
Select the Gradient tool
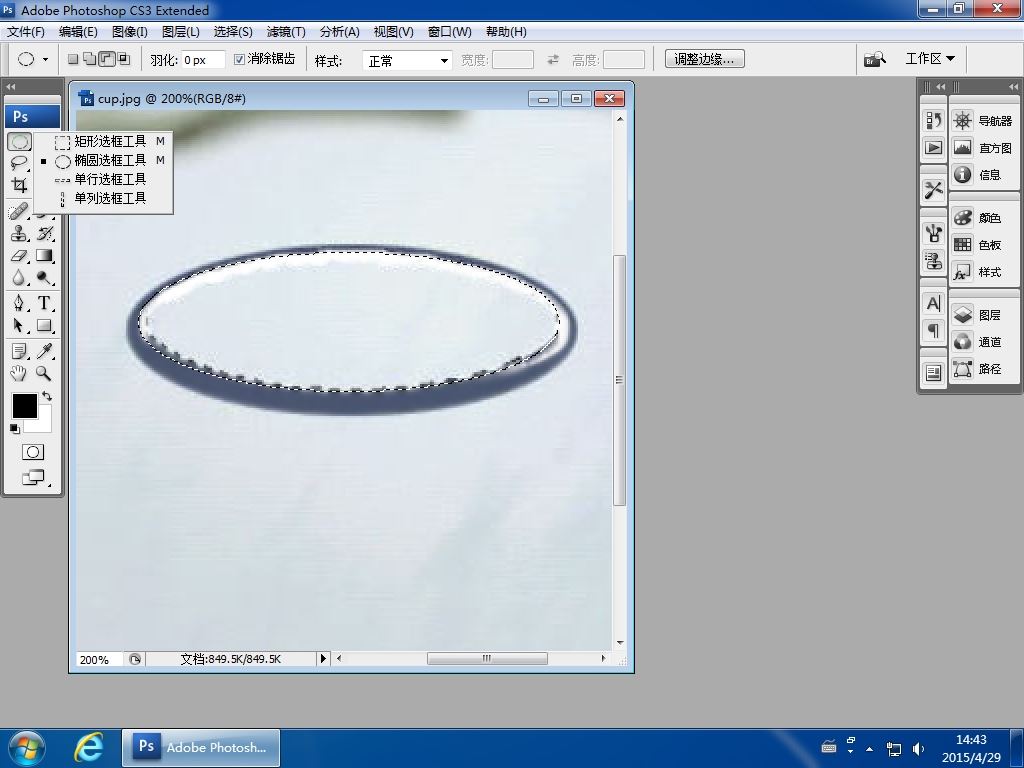(44, 255)
